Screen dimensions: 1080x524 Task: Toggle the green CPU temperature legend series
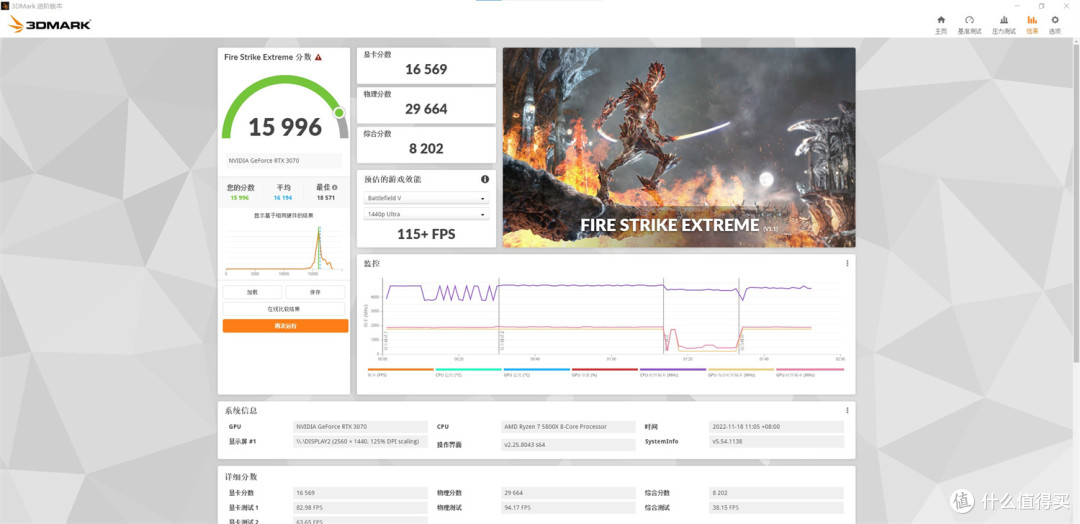click(x=468, y=373)
